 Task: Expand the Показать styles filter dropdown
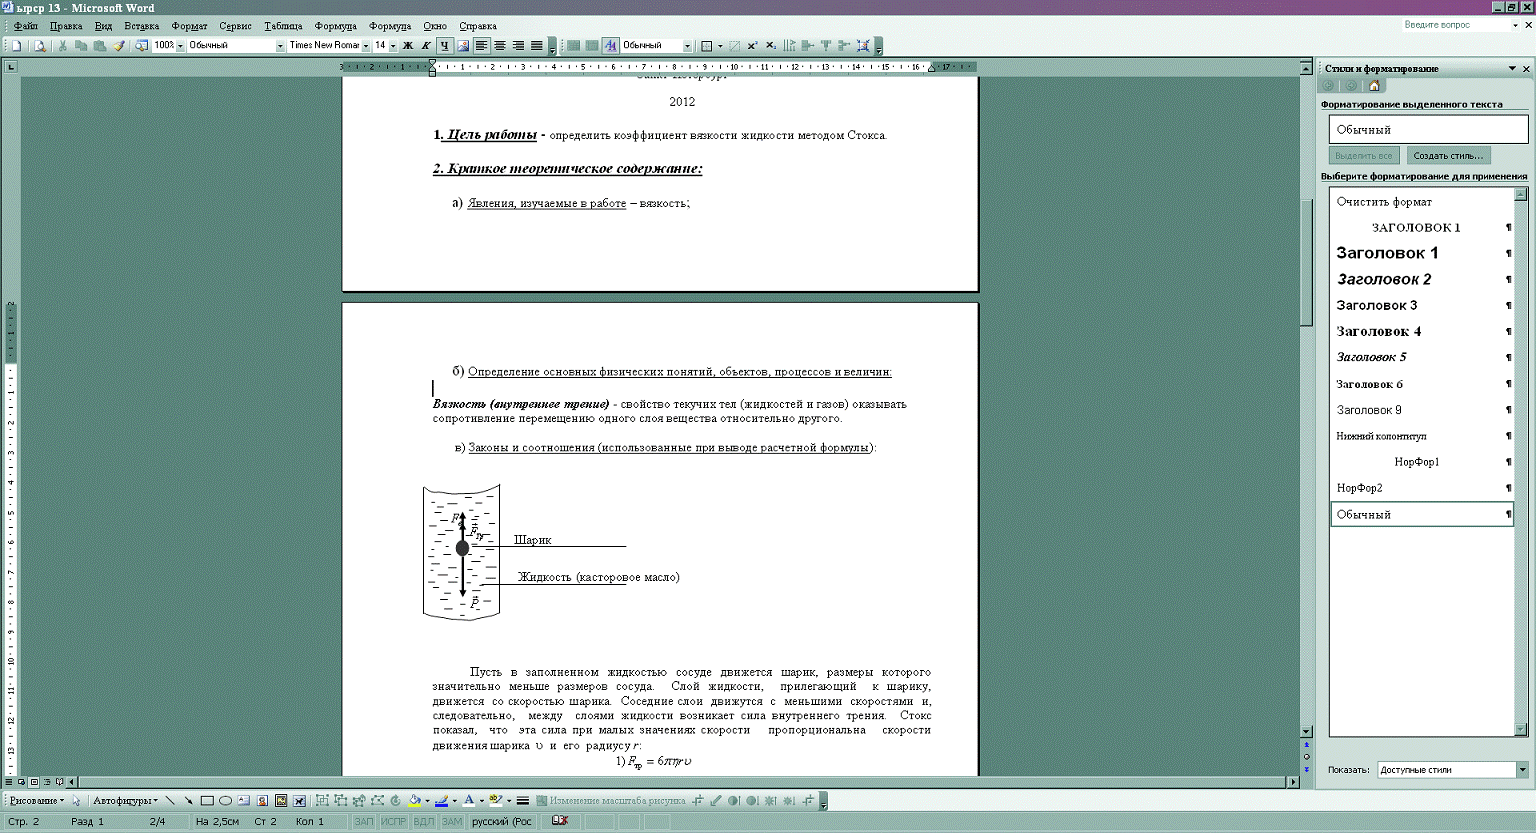click(1522, 770)
